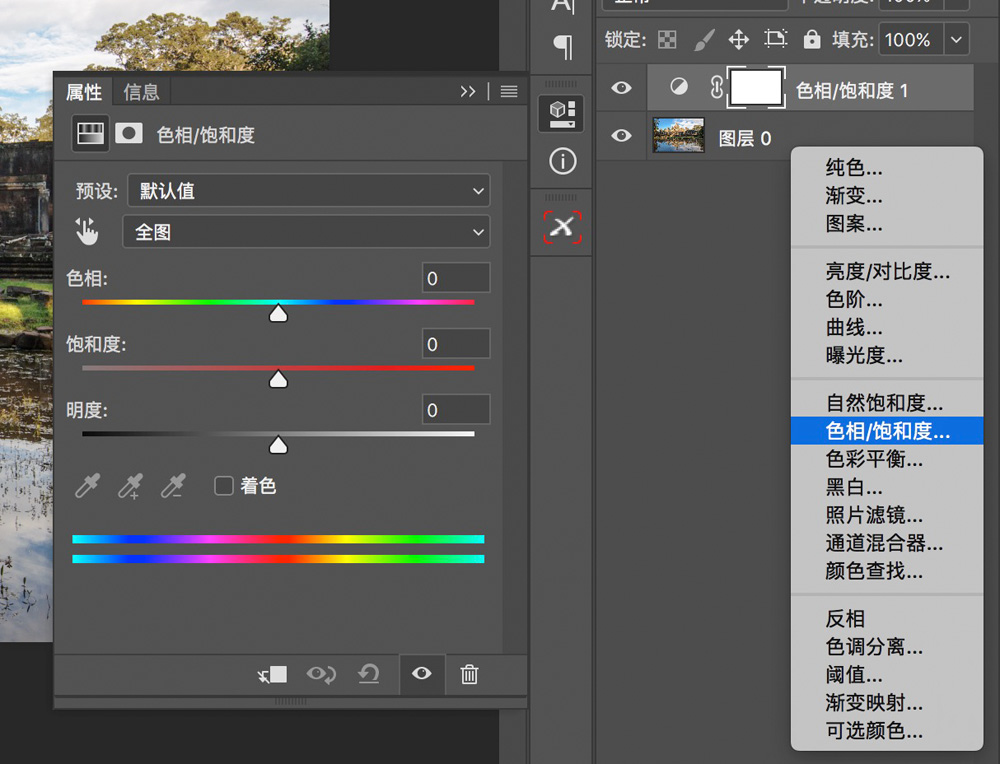Choose 亮度/对比度... adjustment
The image size is (1000, 764).
886,272
